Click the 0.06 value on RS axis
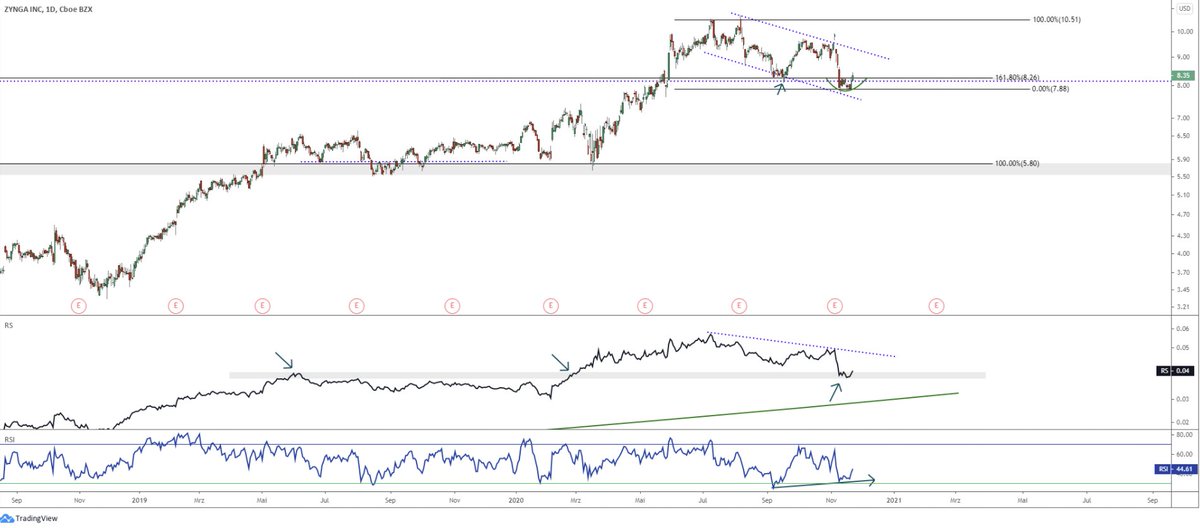Image resolution: width=1200 pixels, height=528 pixels. pos(1185,329)
